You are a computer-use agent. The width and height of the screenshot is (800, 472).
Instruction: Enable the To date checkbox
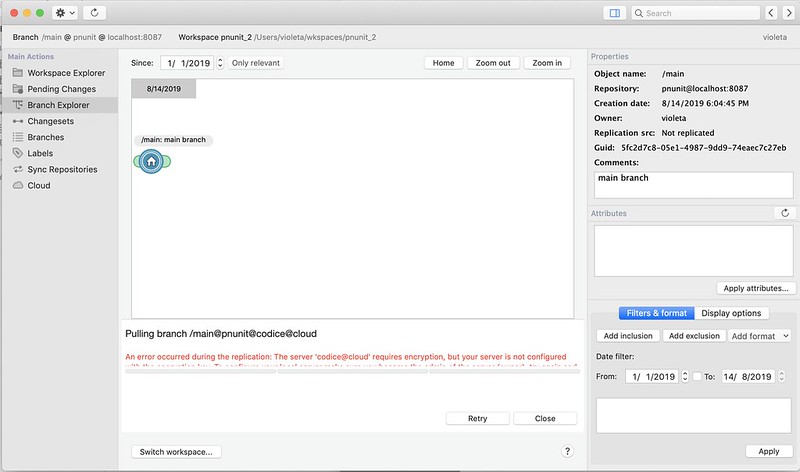click(697, 376)
